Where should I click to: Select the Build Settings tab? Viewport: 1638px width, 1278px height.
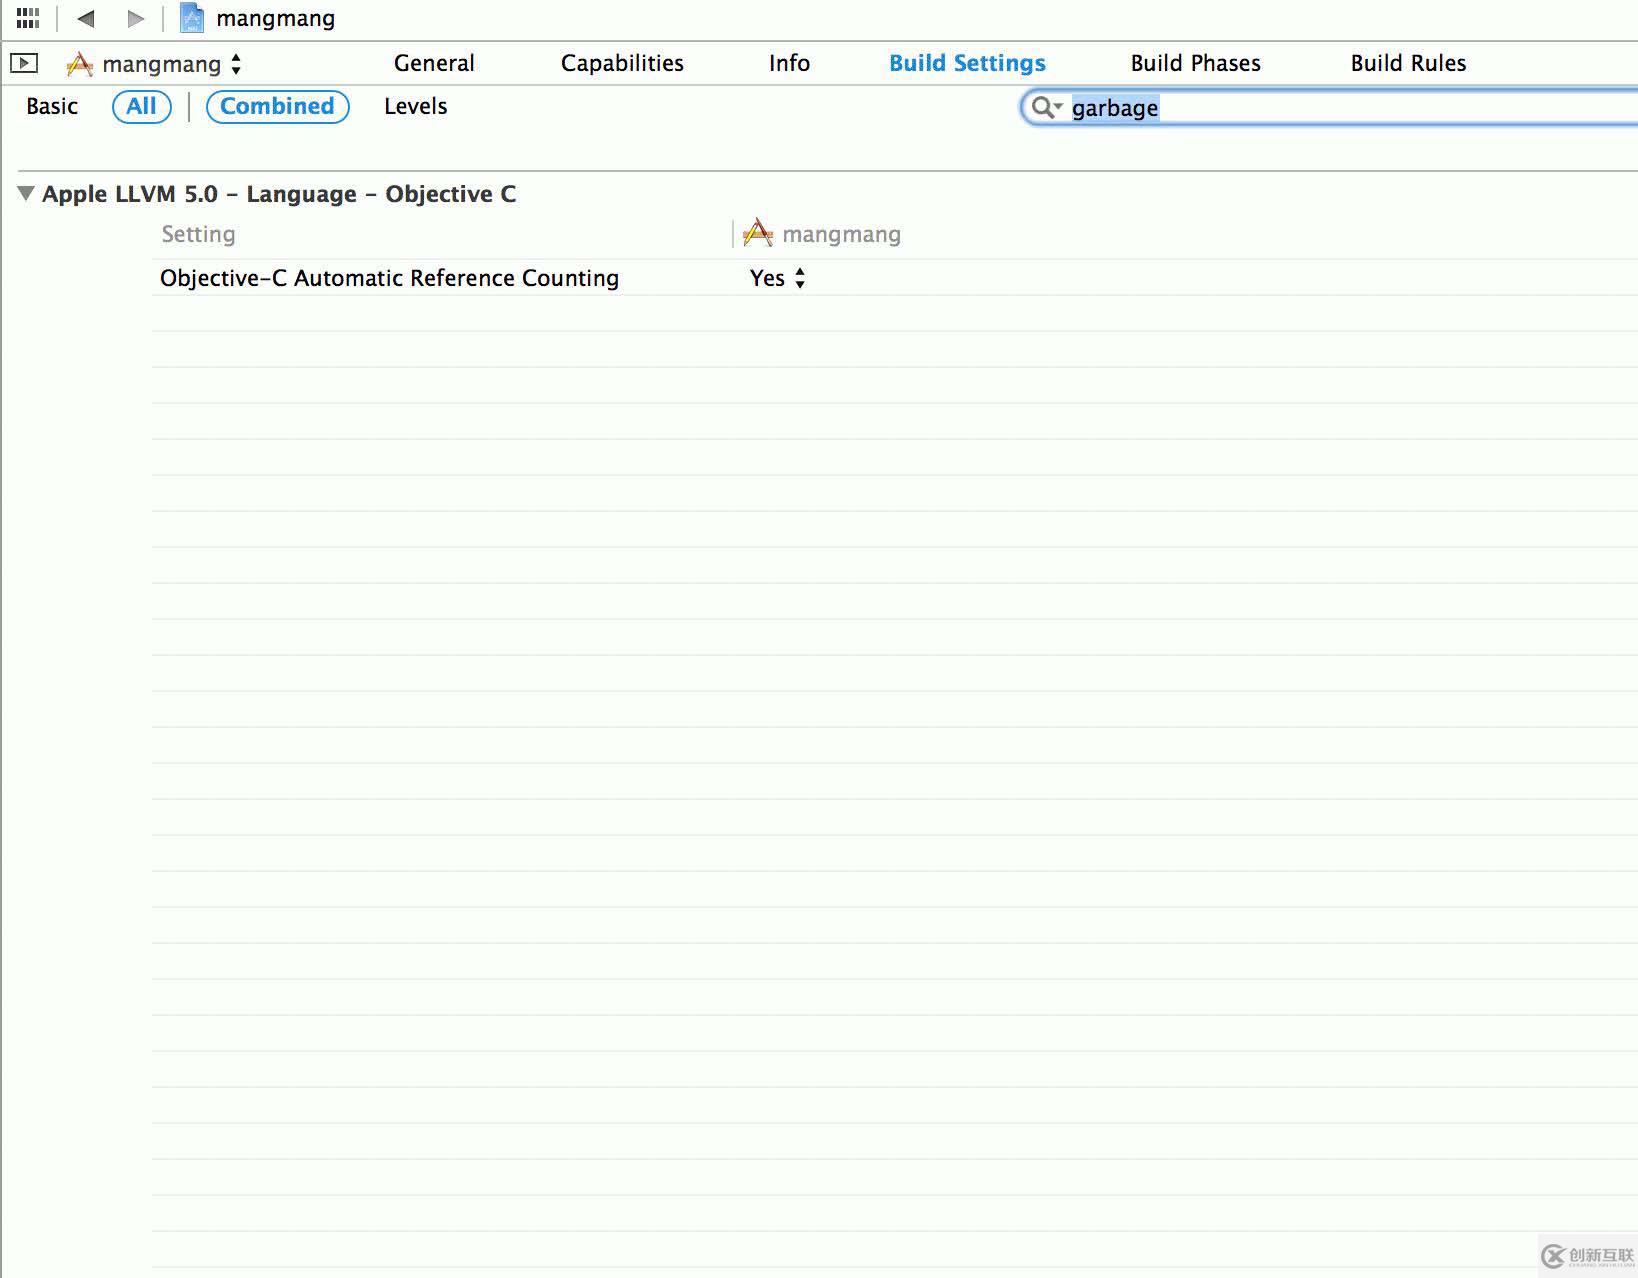[x=967, y=63]
